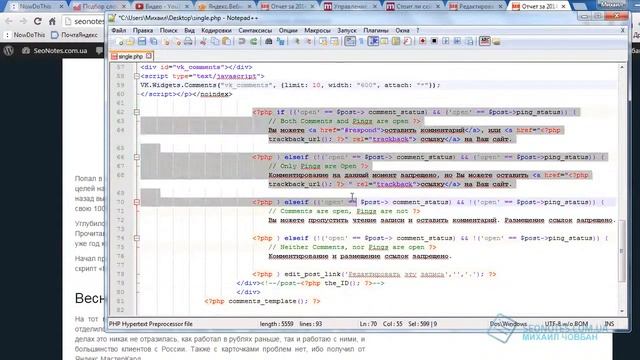Image resolution: width=640 pixels, height=360 pixels.
Task: Toggle INS insert mode in the status bar
Action: tap(609, 324)
